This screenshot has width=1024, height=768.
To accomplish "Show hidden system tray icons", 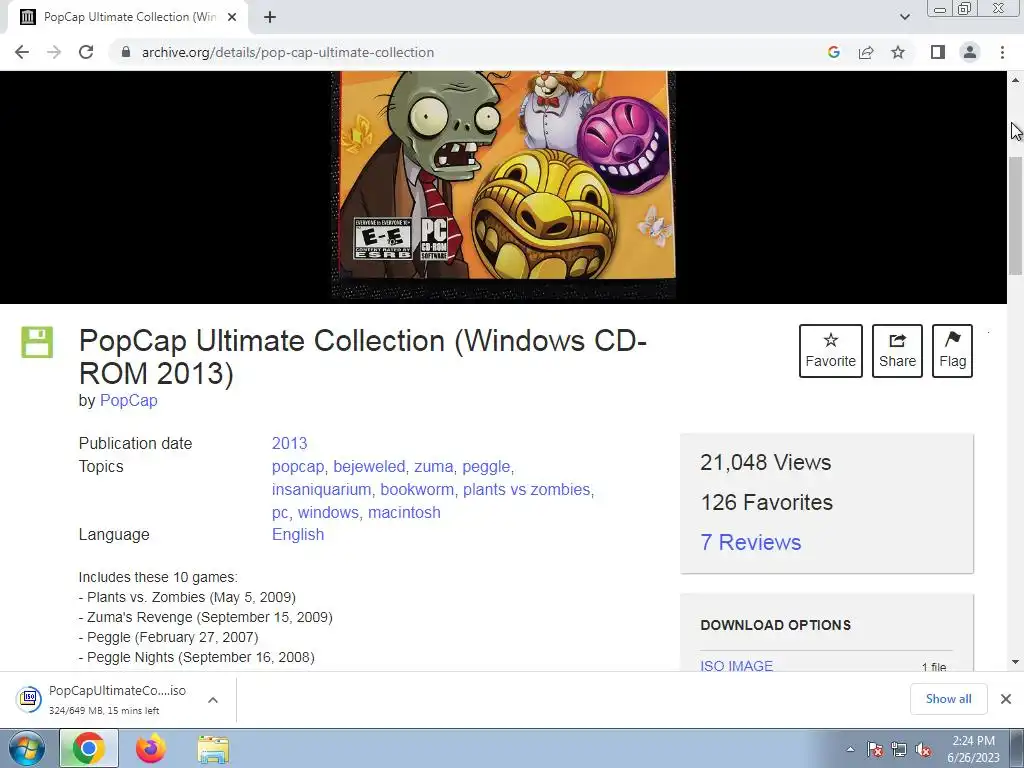I will click(x=850, y=749).
